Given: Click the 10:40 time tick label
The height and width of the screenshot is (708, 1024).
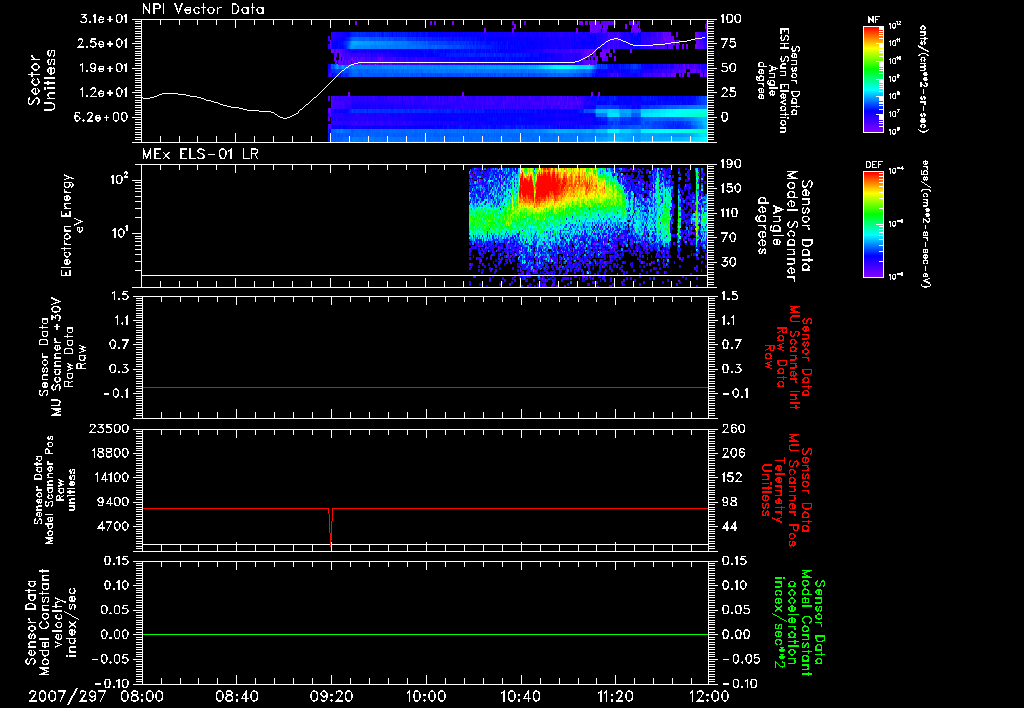Looking at the screenshot, I should (x=520, y=696).
